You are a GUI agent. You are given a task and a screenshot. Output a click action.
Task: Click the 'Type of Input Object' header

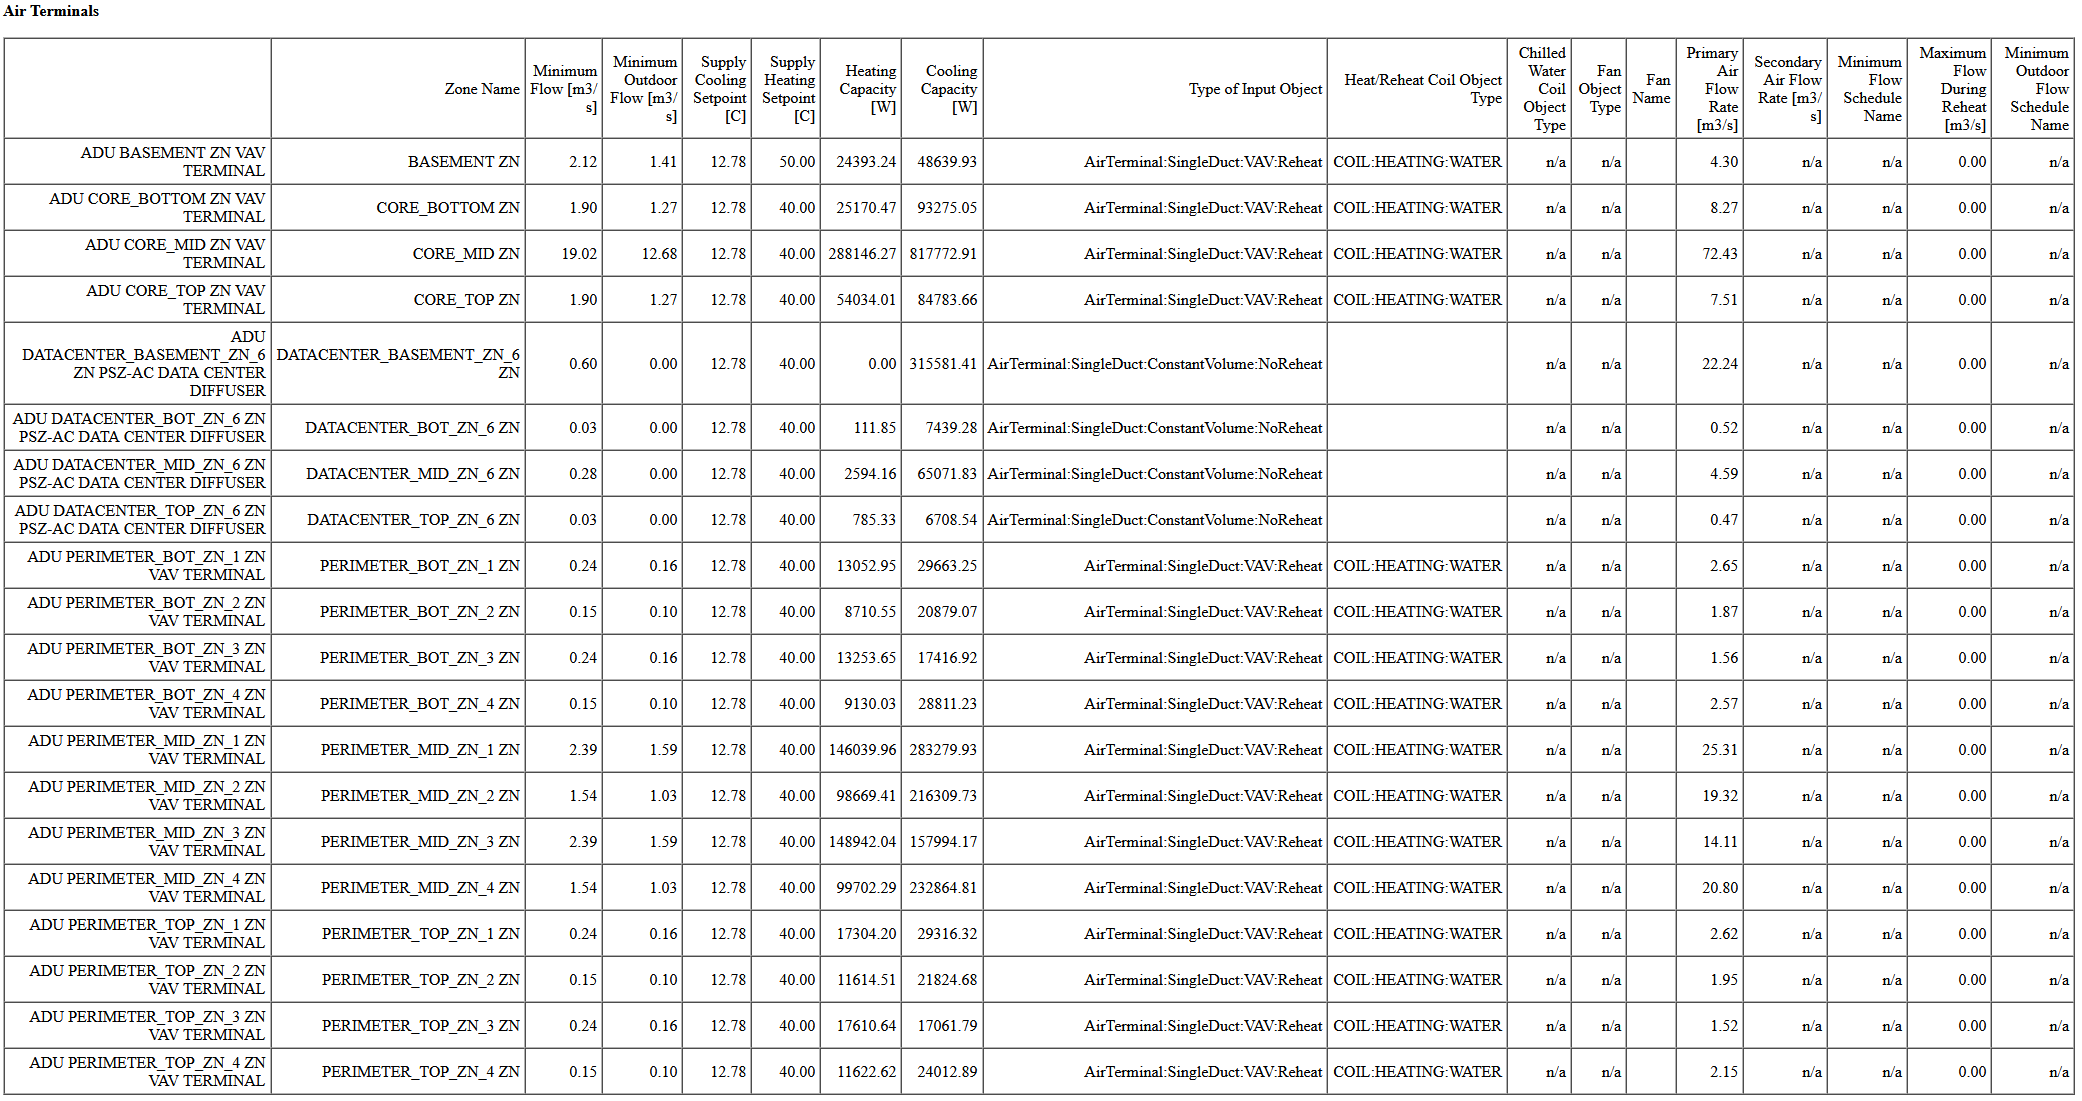coord(1255,89)
